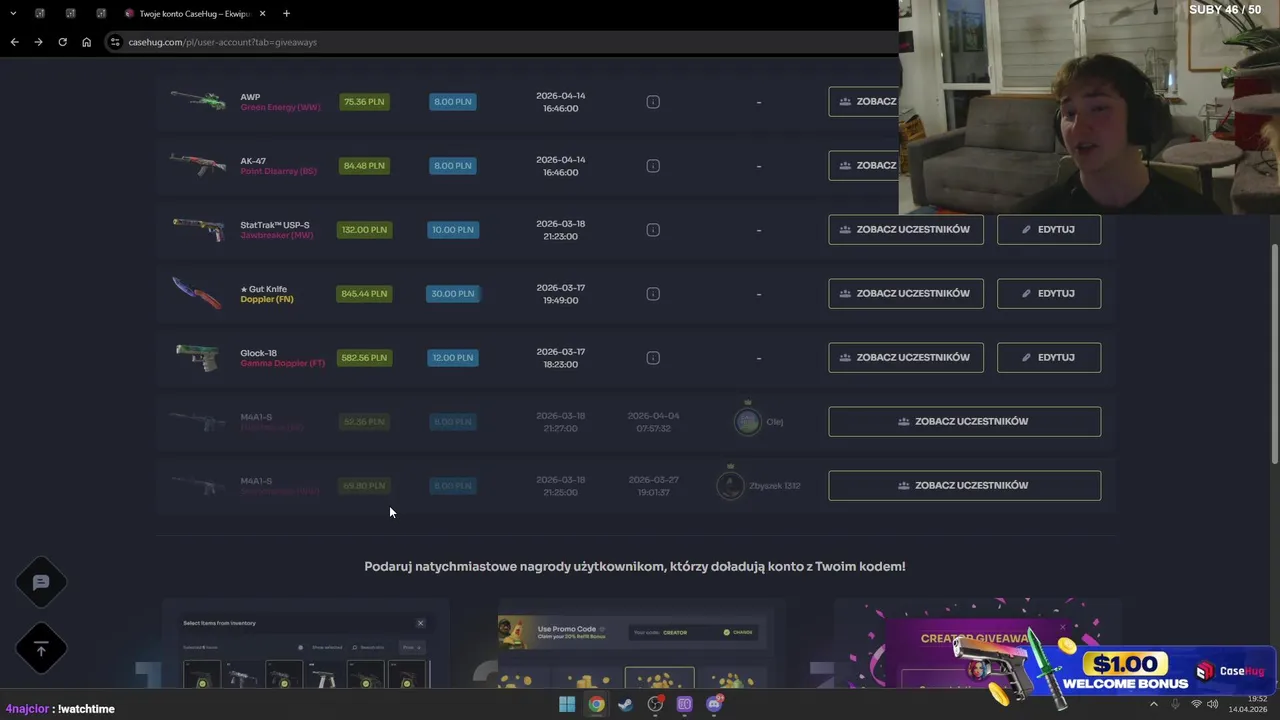This screenshot has width=1280, height=720.
Task: Go back in browser history
Action: 14,42
